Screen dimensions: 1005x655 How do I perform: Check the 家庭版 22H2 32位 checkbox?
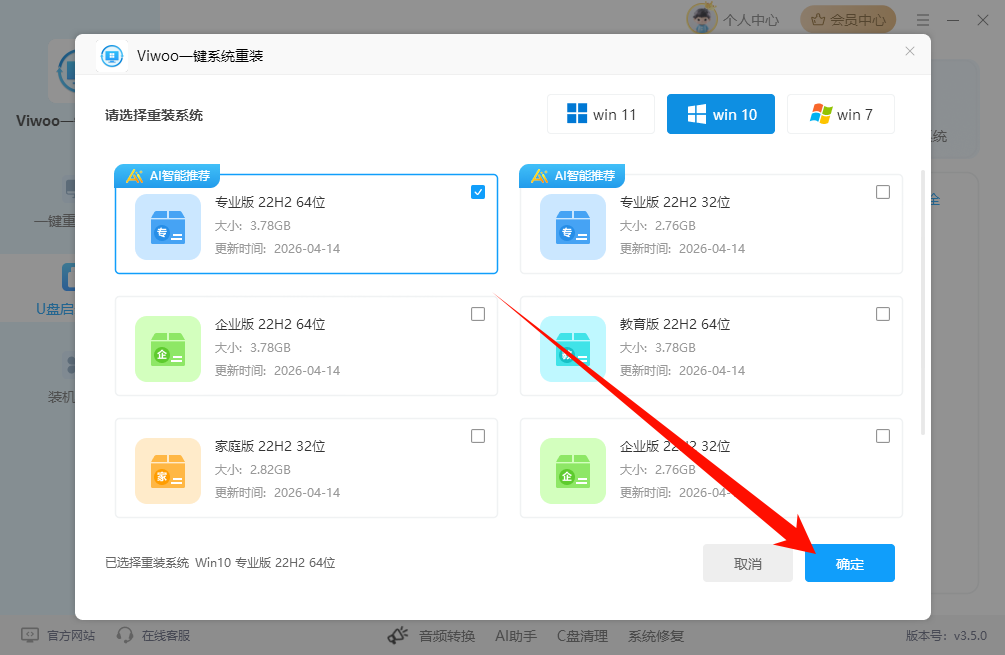coord(478,436)
